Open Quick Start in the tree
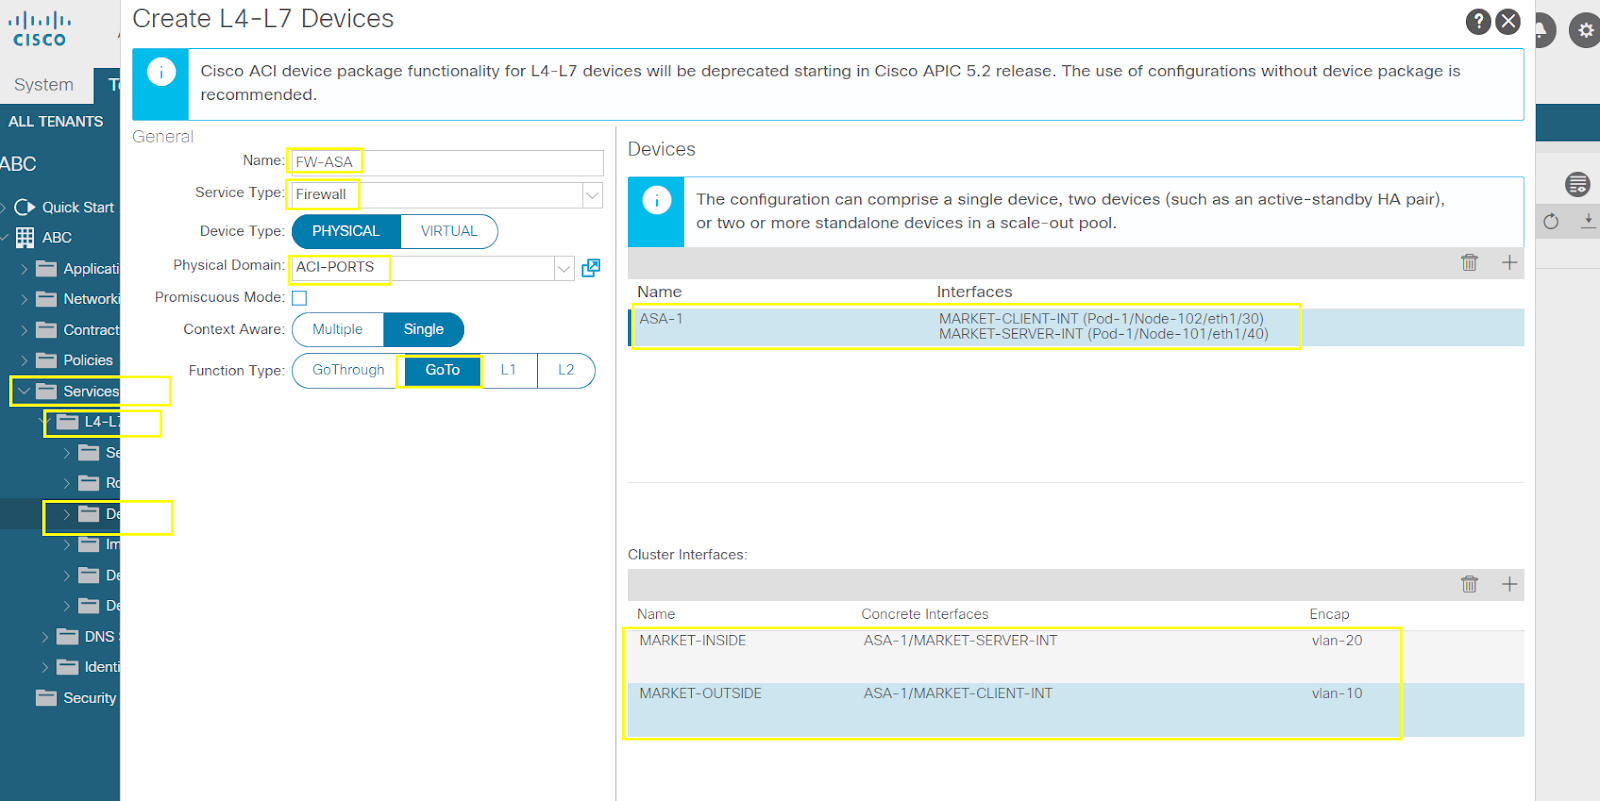The width and height of the screenshot is (1600, 801). point(78,207)
